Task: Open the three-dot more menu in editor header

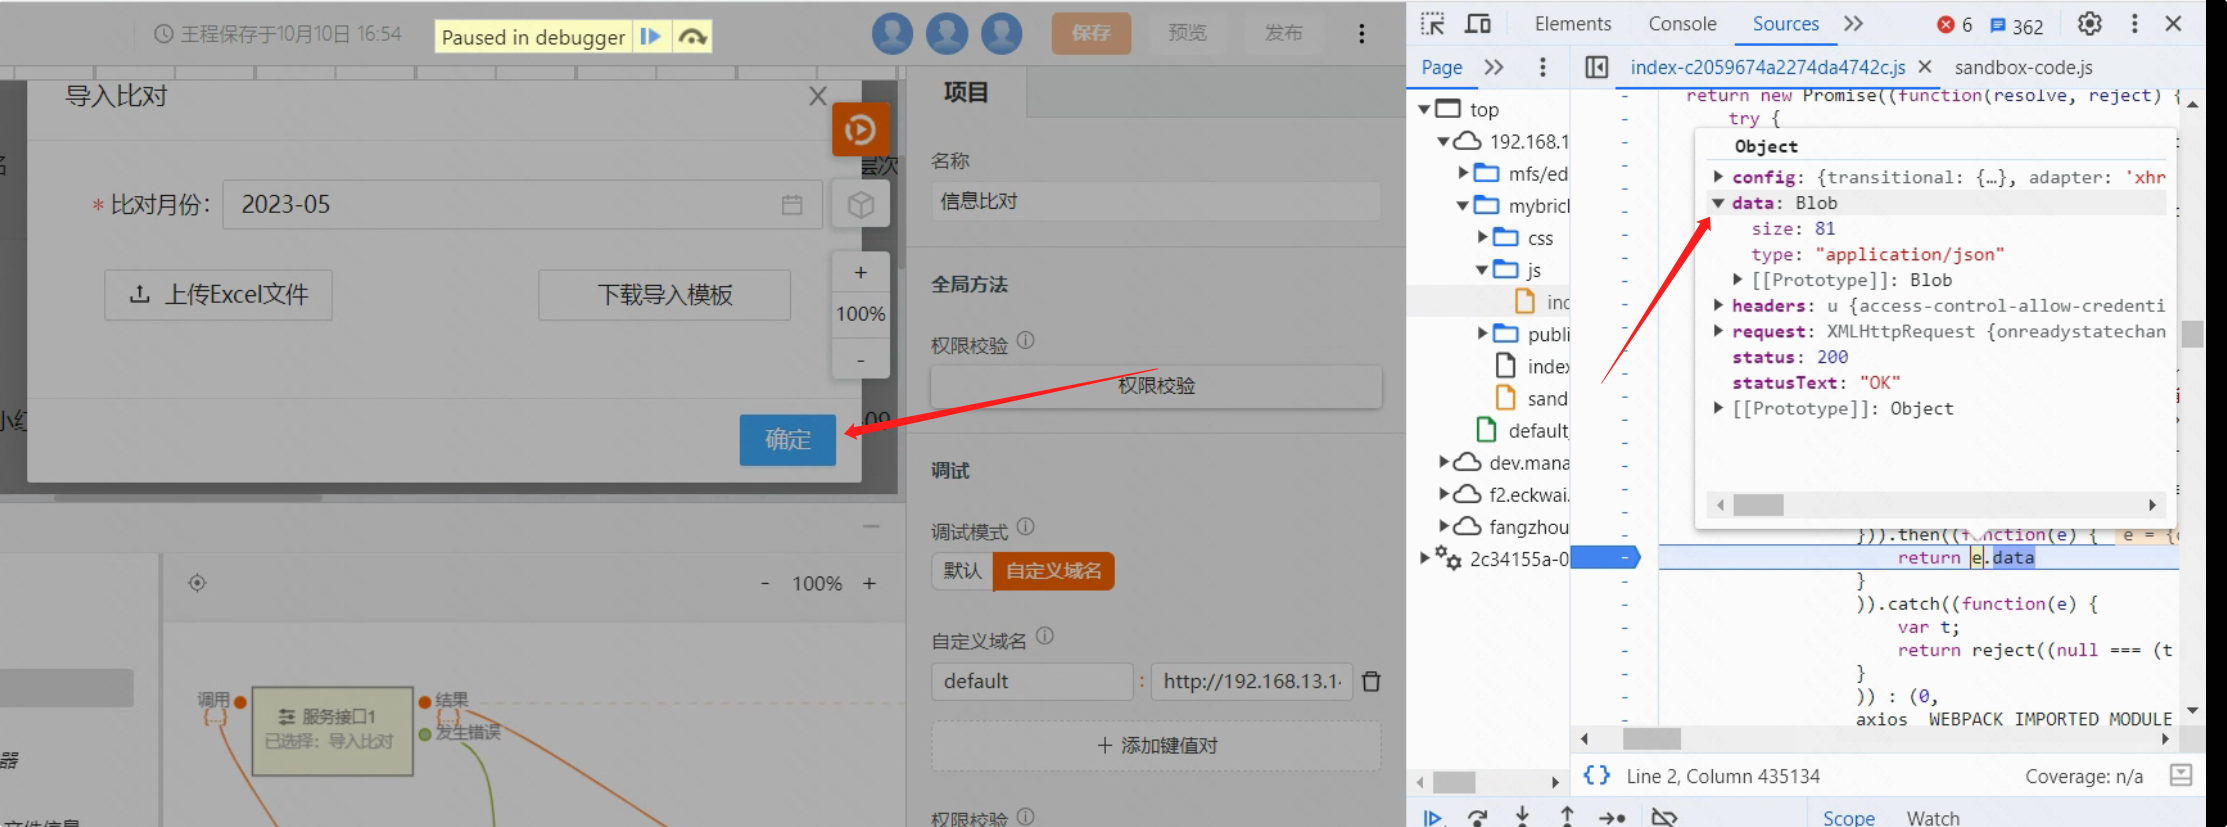Action: (1361, 34)
